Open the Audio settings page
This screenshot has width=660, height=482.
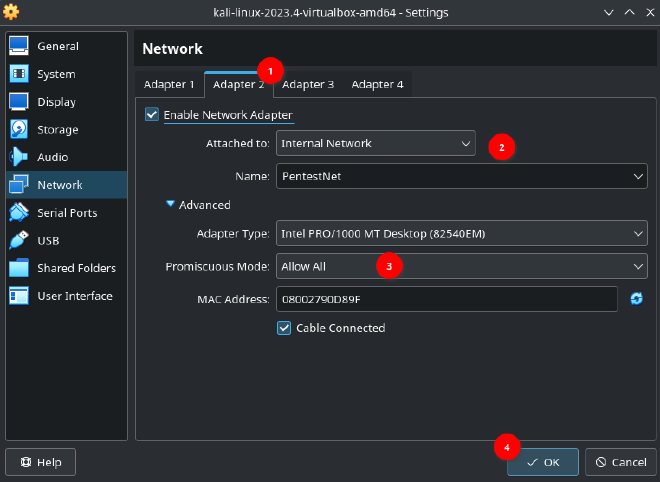point(67,157)
